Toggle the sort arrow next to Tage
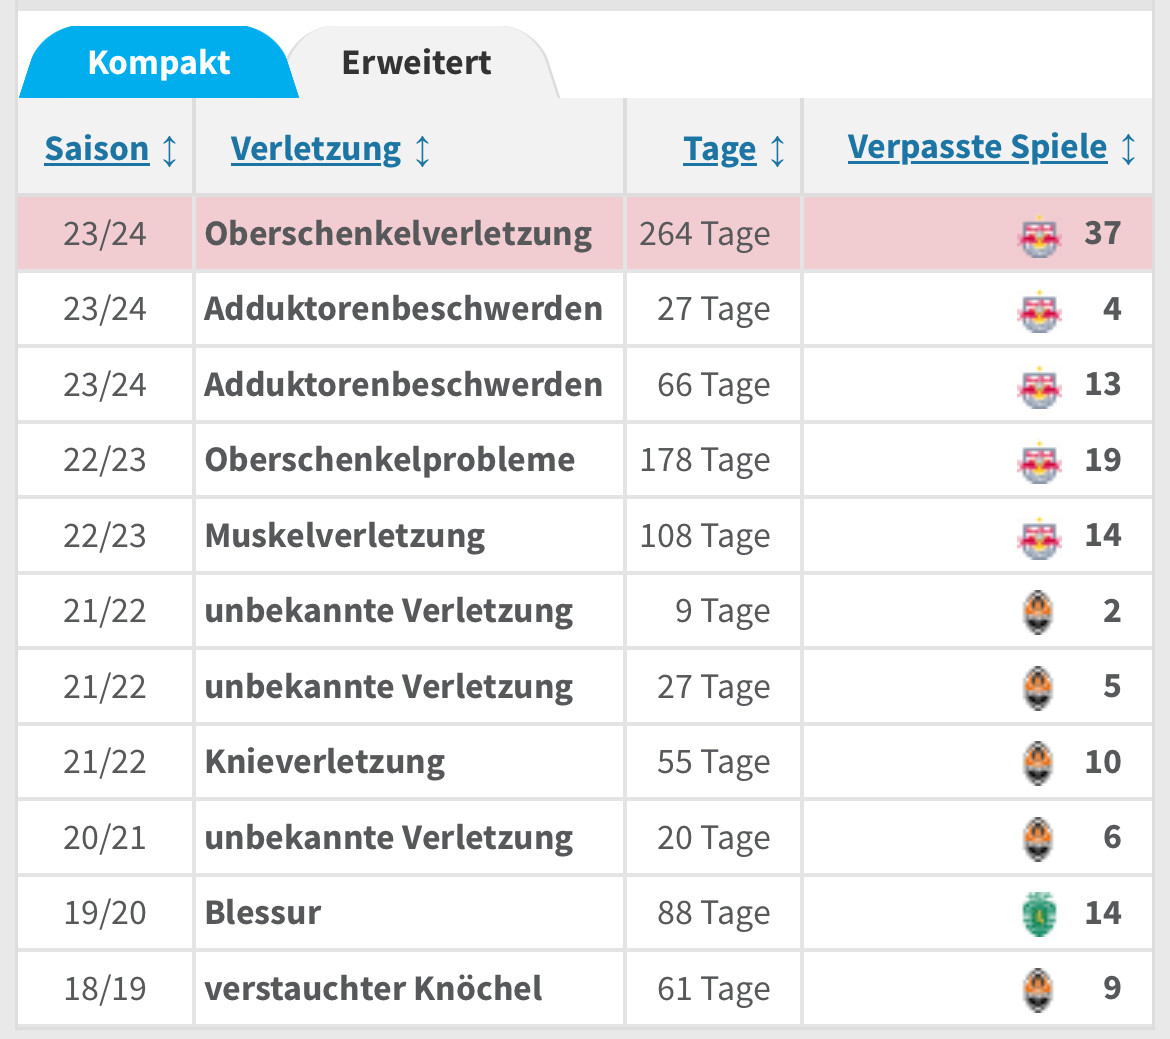Screen dimensions: 1170x1039 [777, 151]
